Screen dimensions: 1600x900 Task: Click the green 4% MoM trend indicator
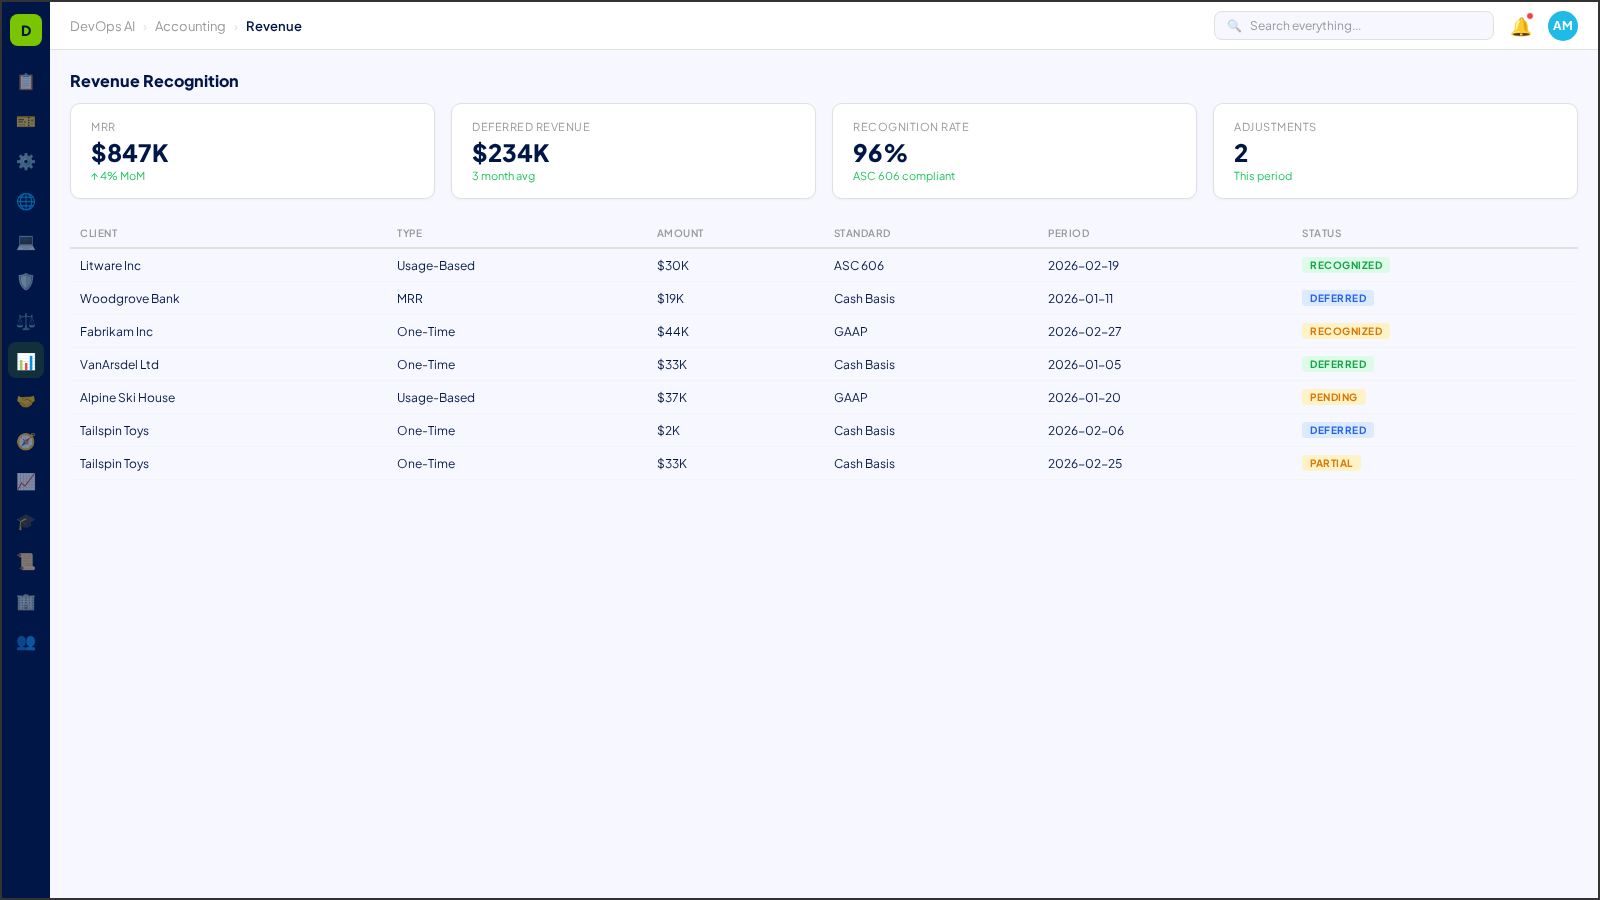click(x=118, y=176)
